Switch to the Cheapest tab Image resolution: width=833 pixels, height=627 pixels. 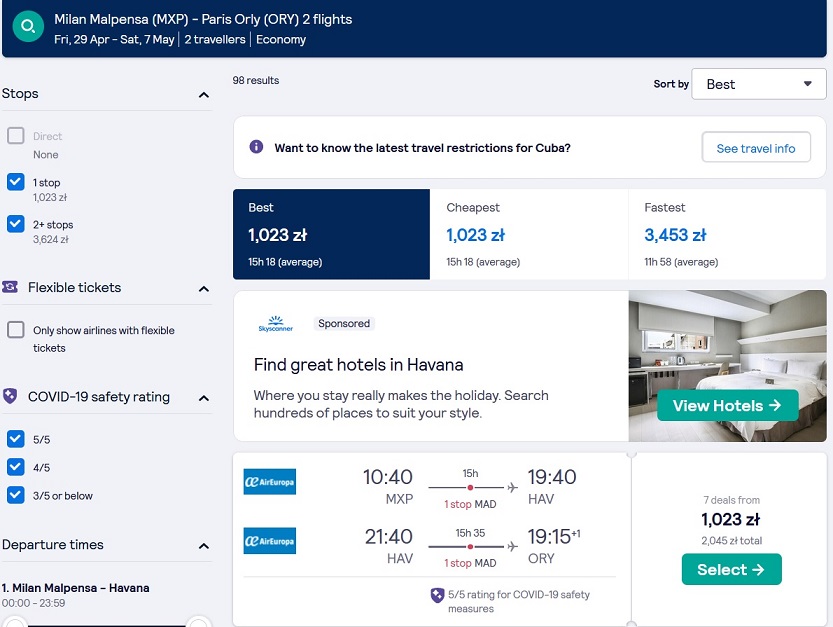click(x=529, y=234)
